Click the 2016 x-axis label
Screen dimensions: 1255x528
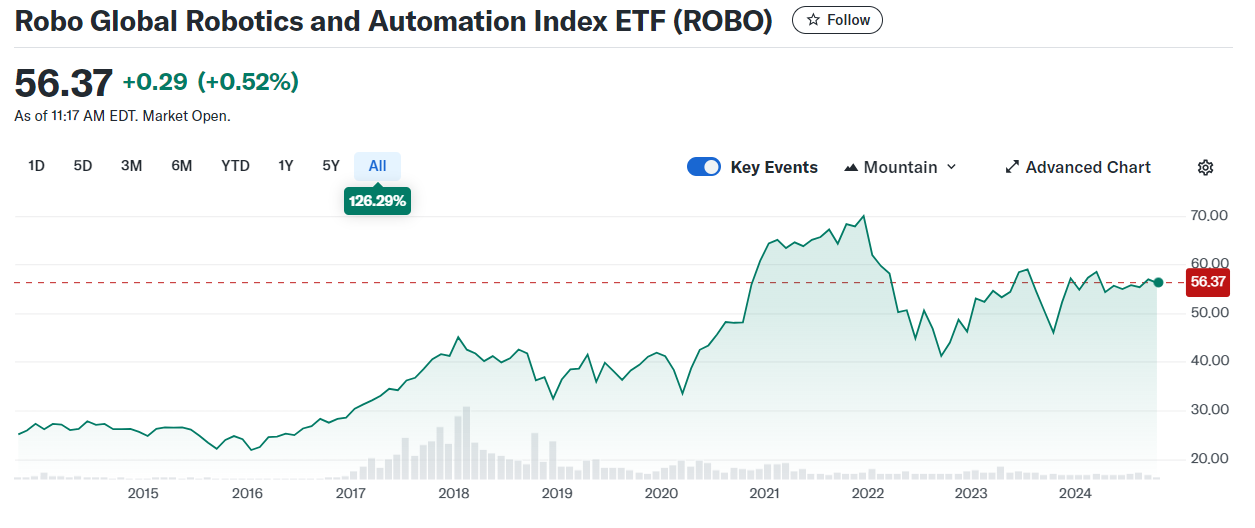tap(247, 493)
